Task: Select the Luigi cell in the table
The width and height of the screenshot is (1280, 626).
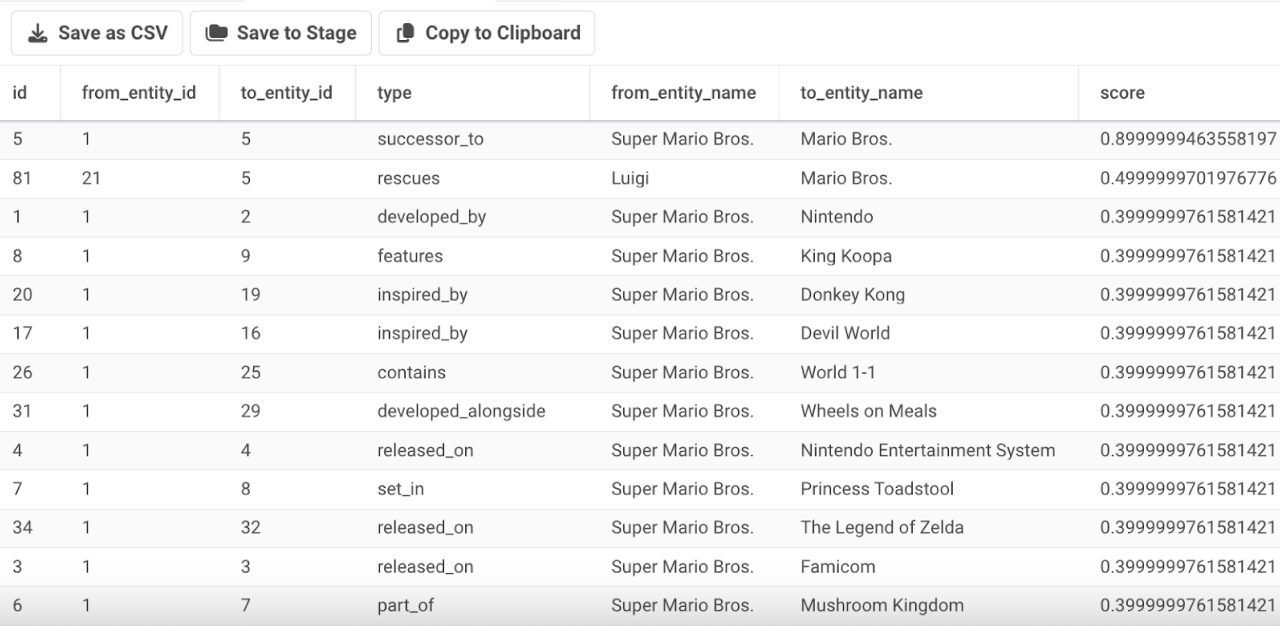Action: [630, 178]
